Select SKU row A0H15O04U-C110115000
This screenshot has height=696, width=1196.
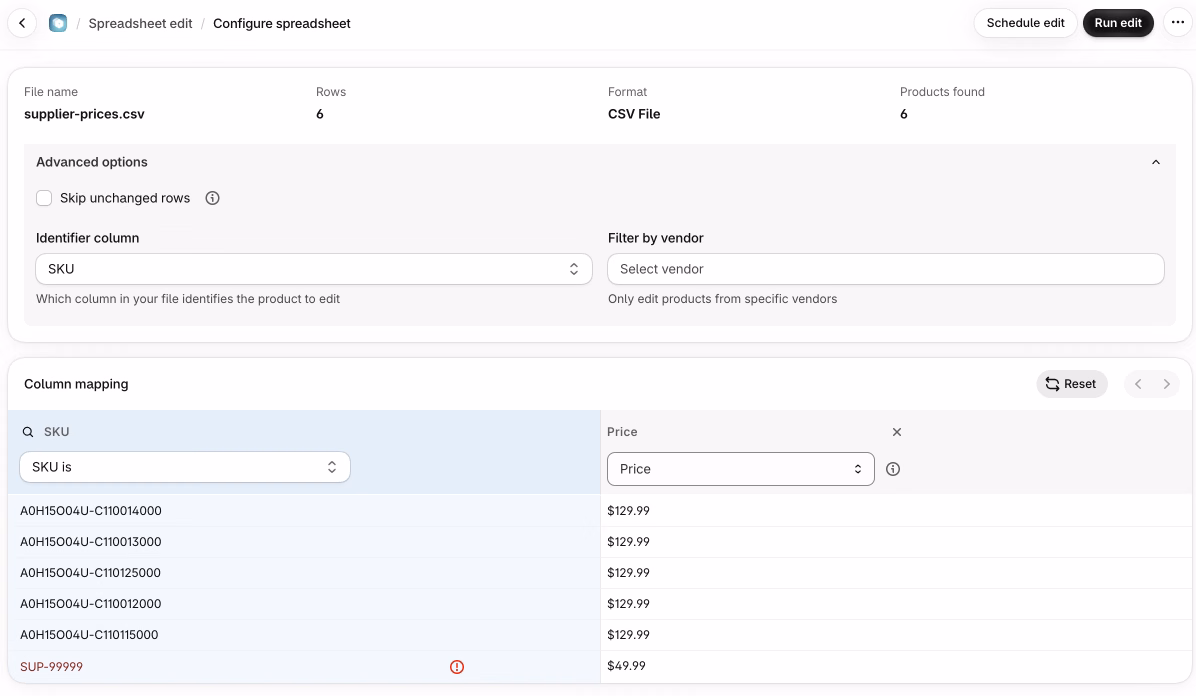[x=89, y=635]
